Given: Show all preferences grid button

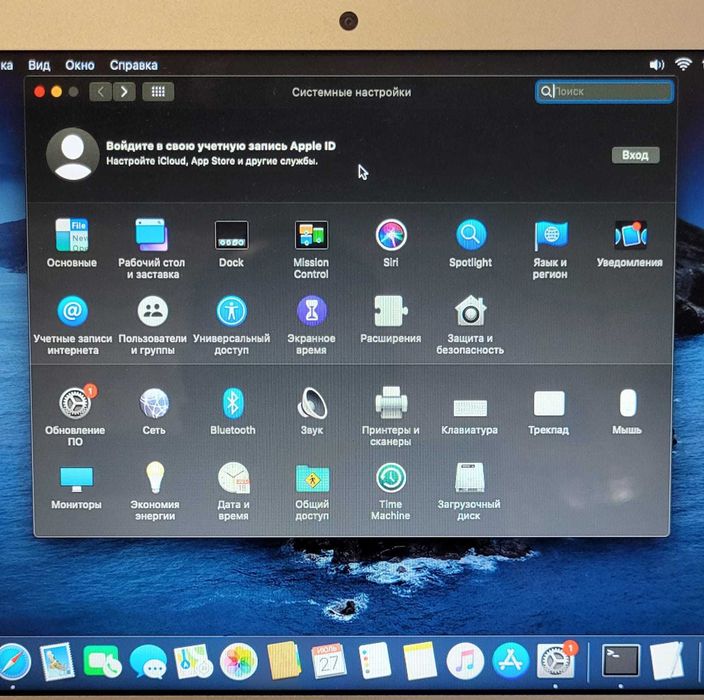Looking at the screenshot, I should point(158,92).
